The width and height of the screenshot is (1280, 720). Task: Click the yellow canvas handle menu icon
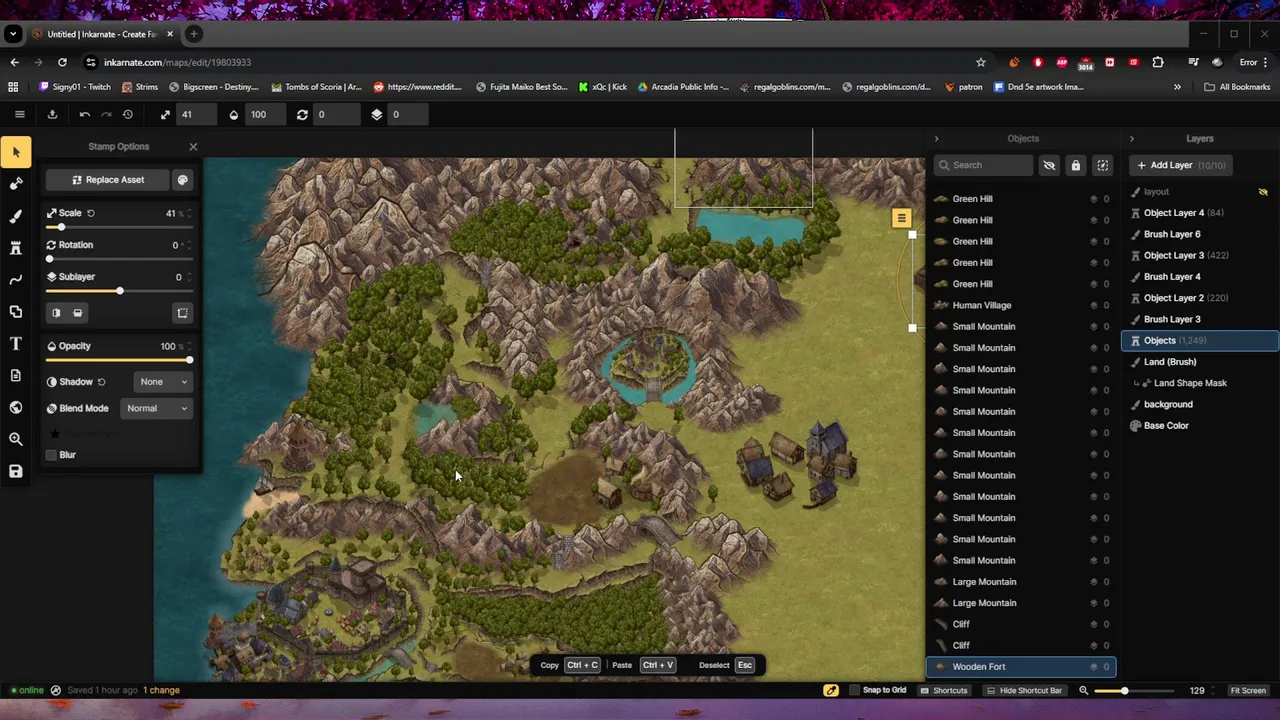tap(901, 218)
